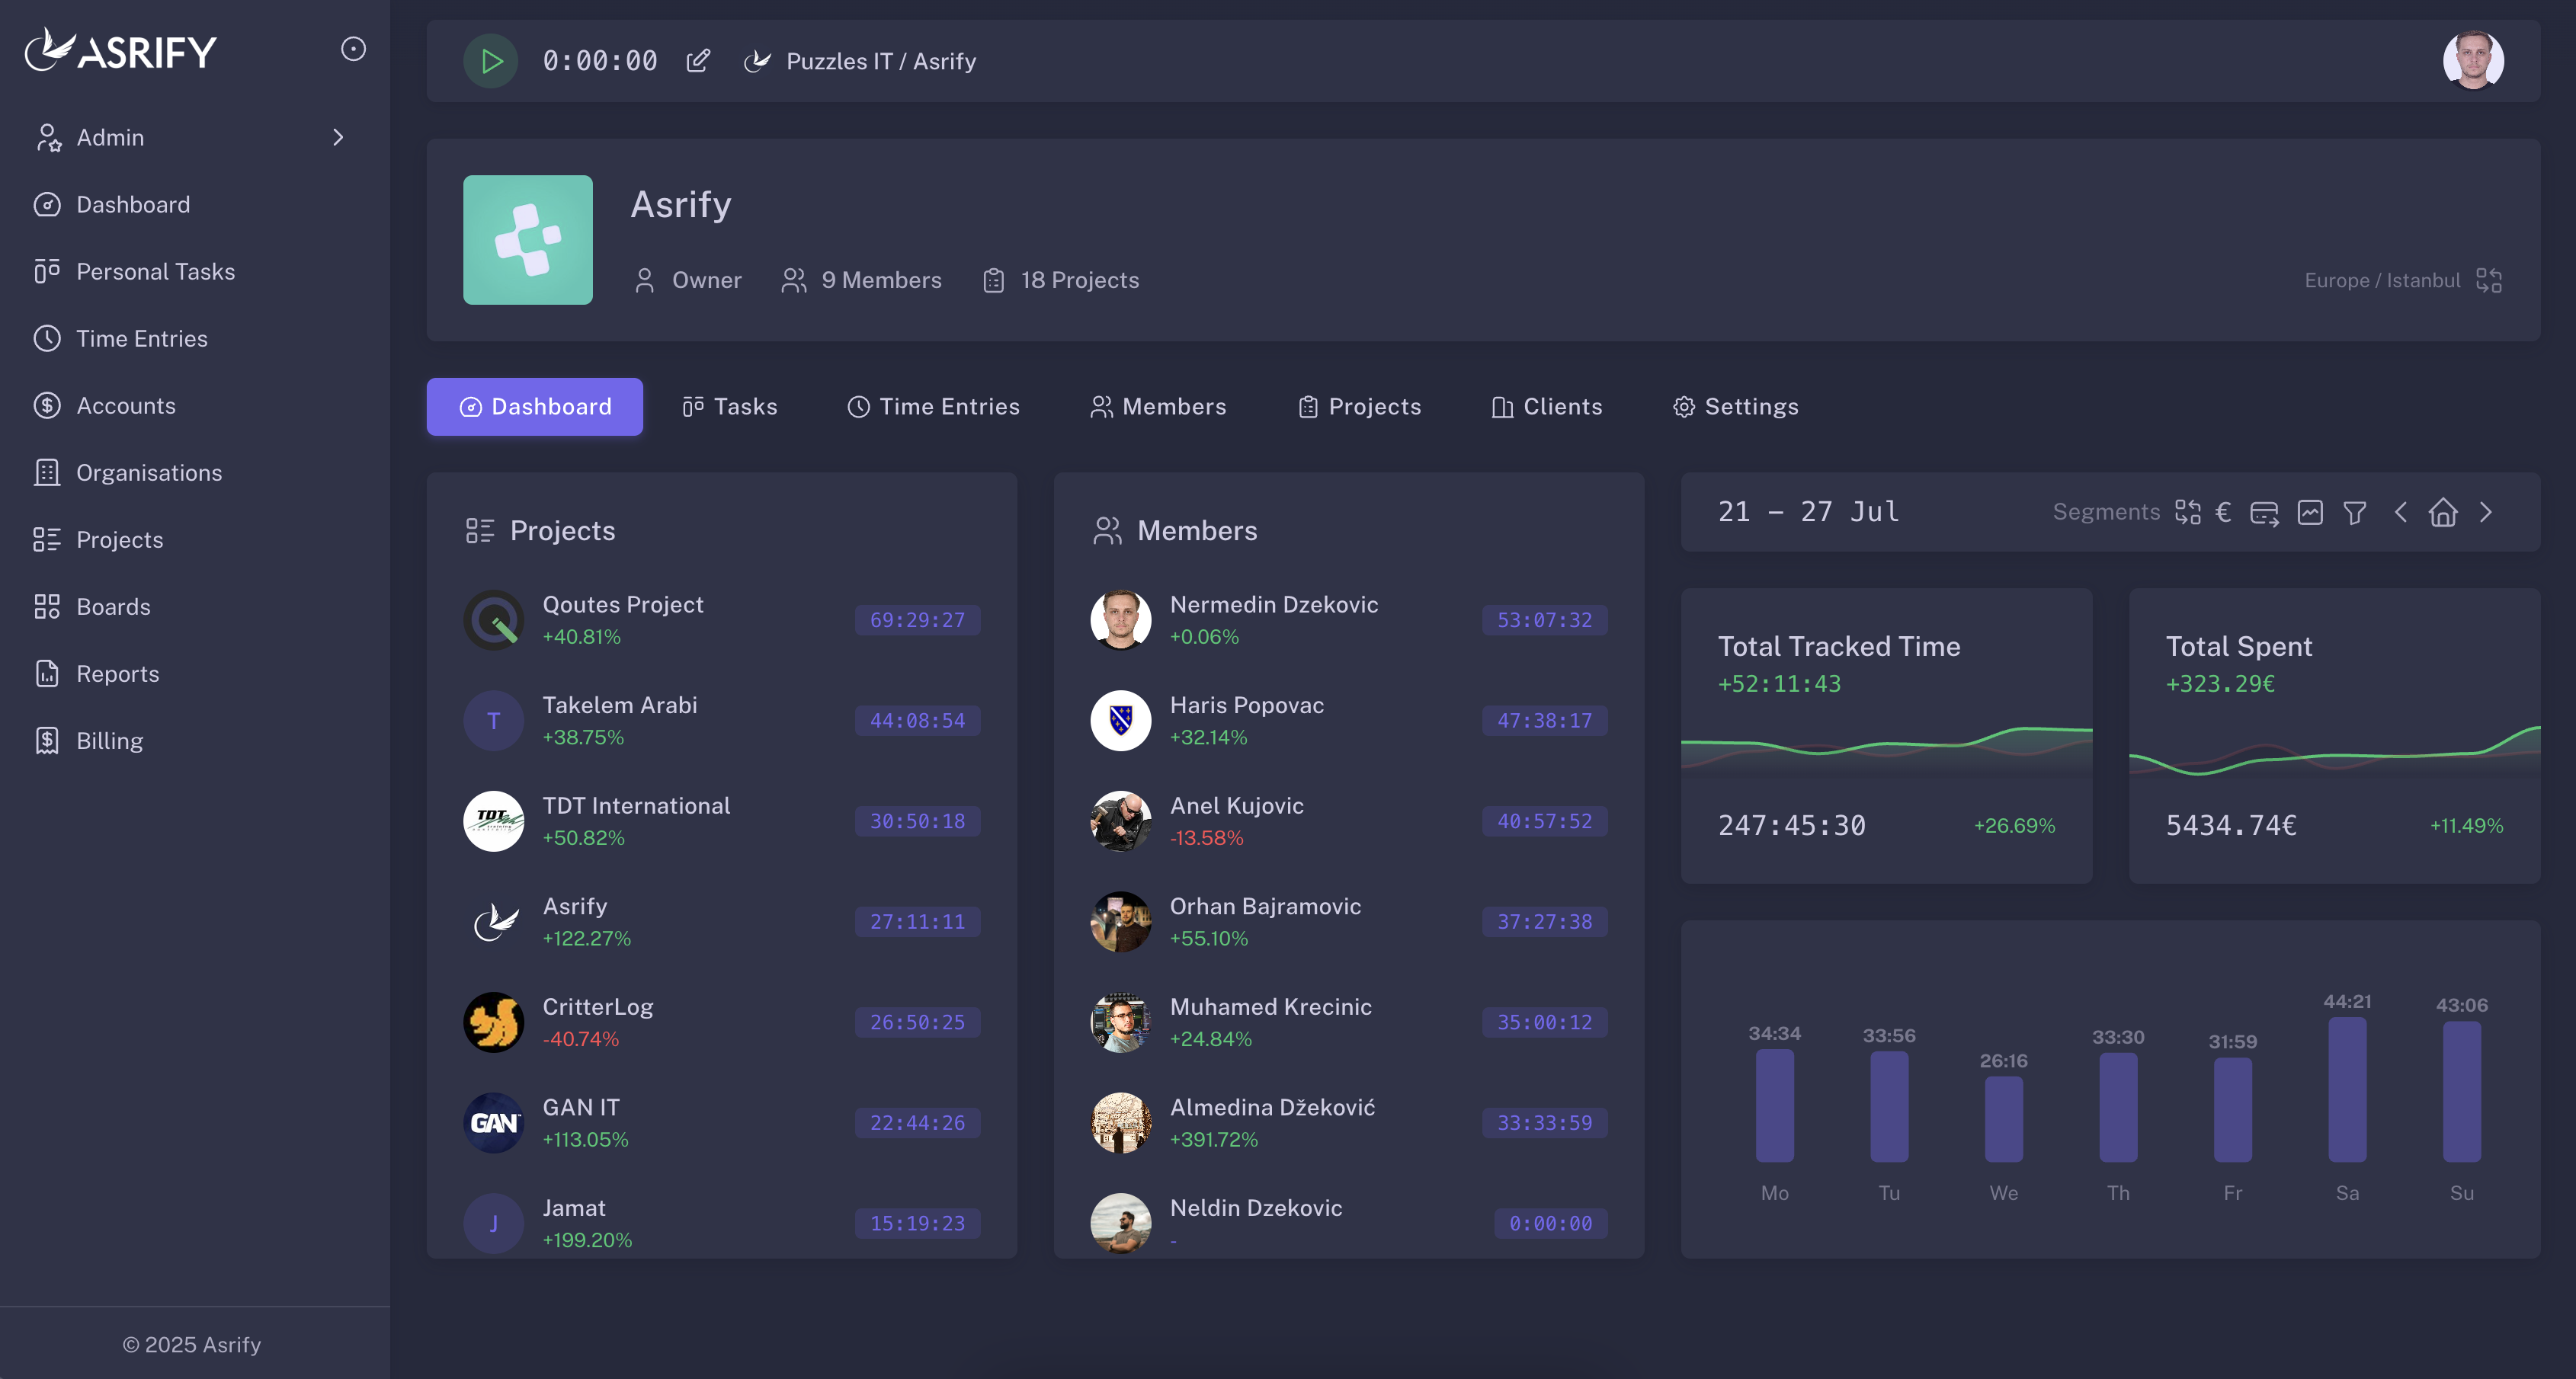Viewport: 2576px width, 1379px height.
Task: Click the 21 – 27 Jul date range
Action: click(1808, 512)
